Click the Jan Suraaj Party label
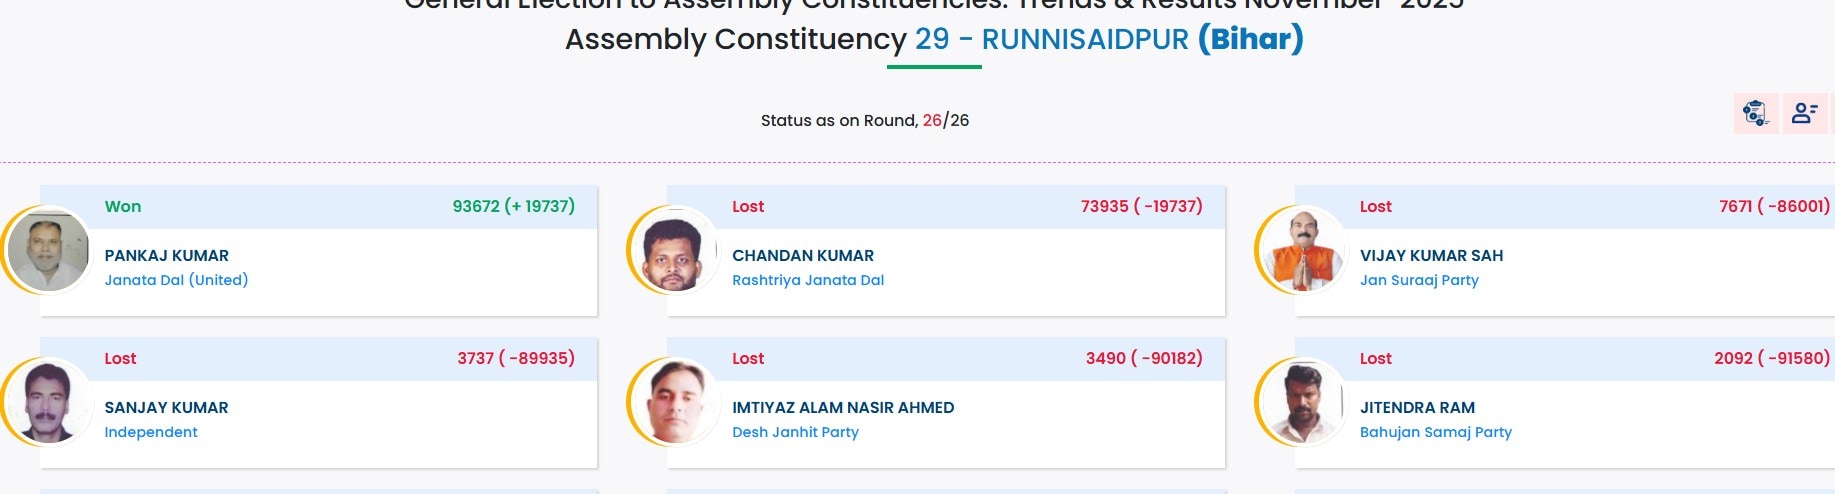1835x494 pixels. [x=1418, y=280]
